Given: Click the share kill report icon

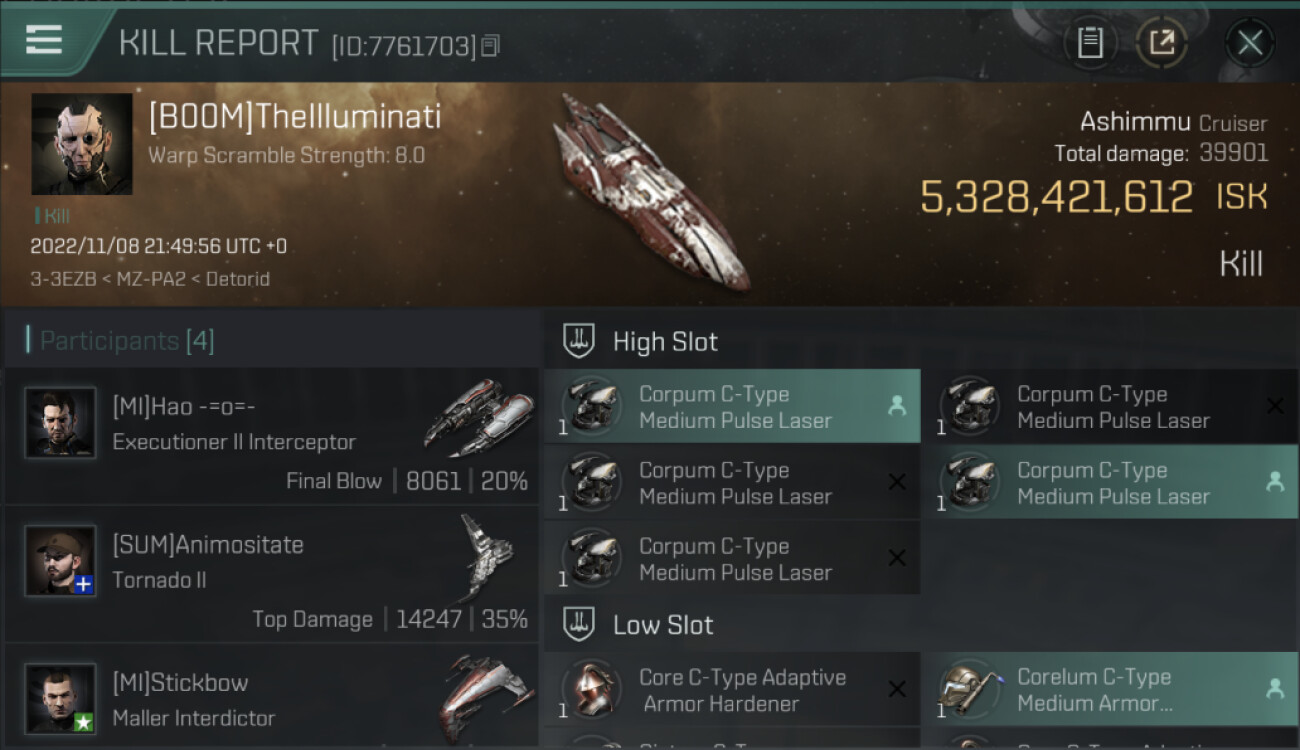Looking at the screenshot, I should (1161, 42).
